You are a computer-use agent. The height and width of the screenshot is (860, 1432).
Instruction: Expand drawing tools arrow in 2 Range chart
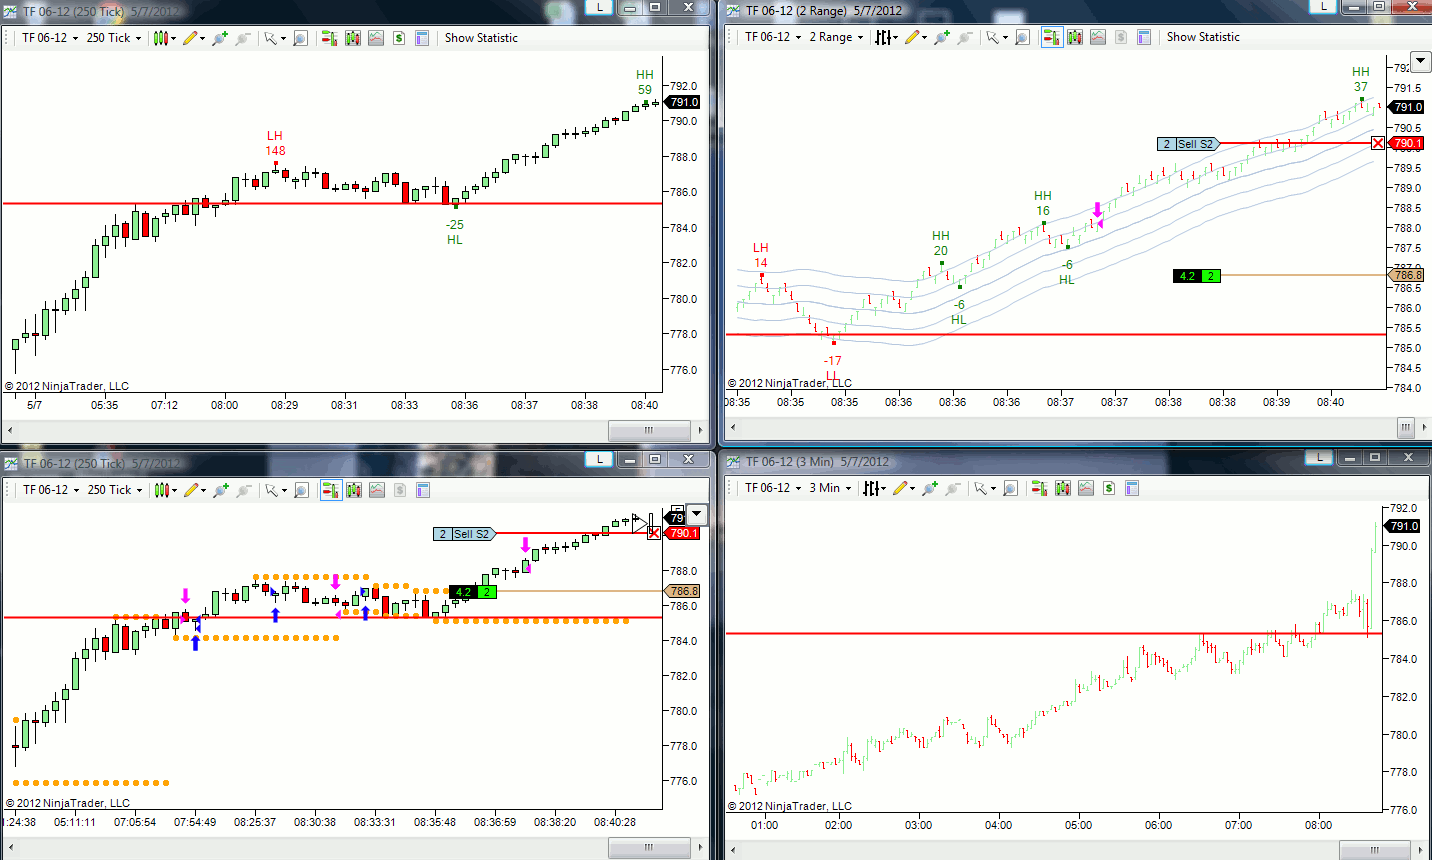tap(924, 38)
